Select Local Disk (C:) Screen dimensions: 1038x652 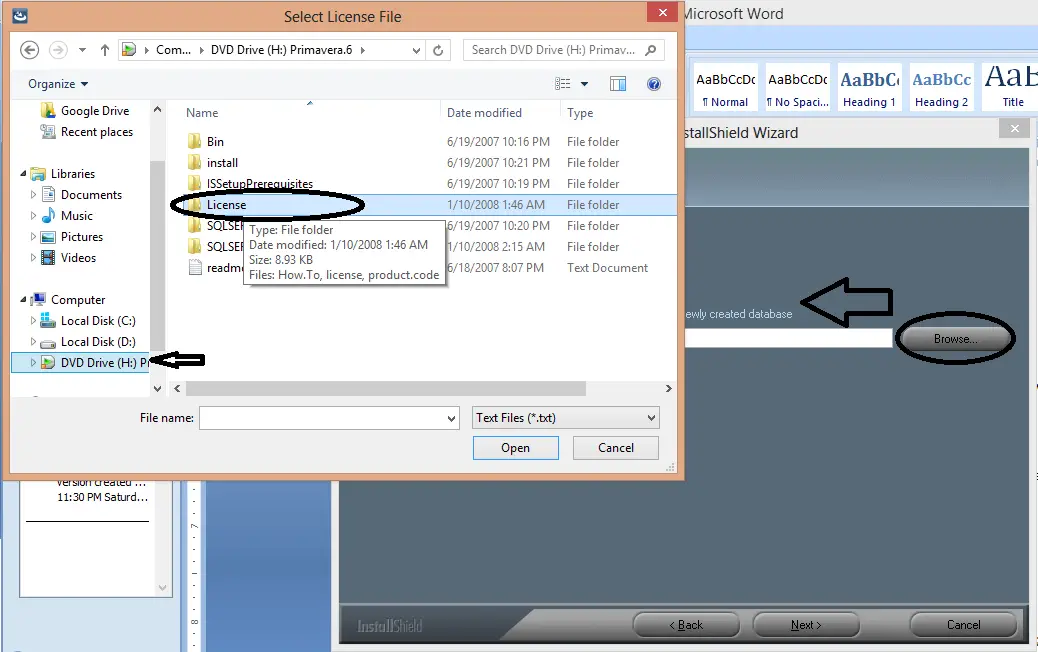pyautogui.click(x=98, y=321)
